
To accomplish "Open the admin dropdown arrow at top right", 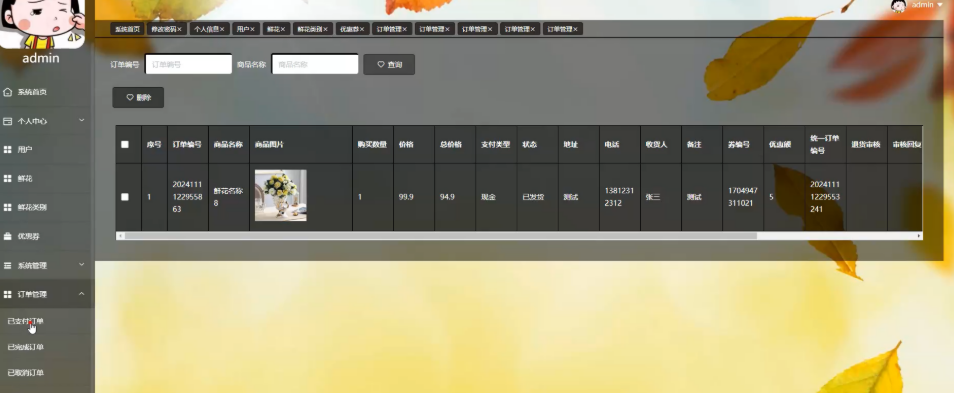I will point(940,5).
